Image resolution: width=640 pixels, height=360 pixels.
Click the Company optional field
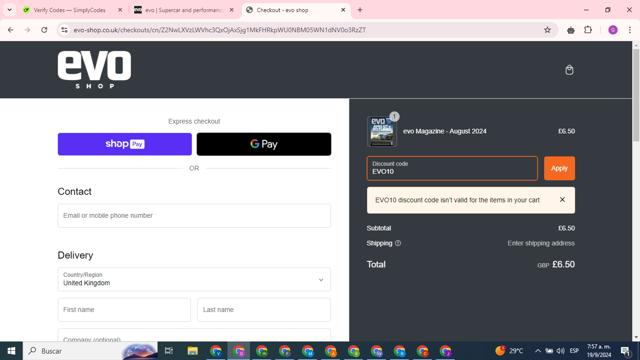click(194, 335)
